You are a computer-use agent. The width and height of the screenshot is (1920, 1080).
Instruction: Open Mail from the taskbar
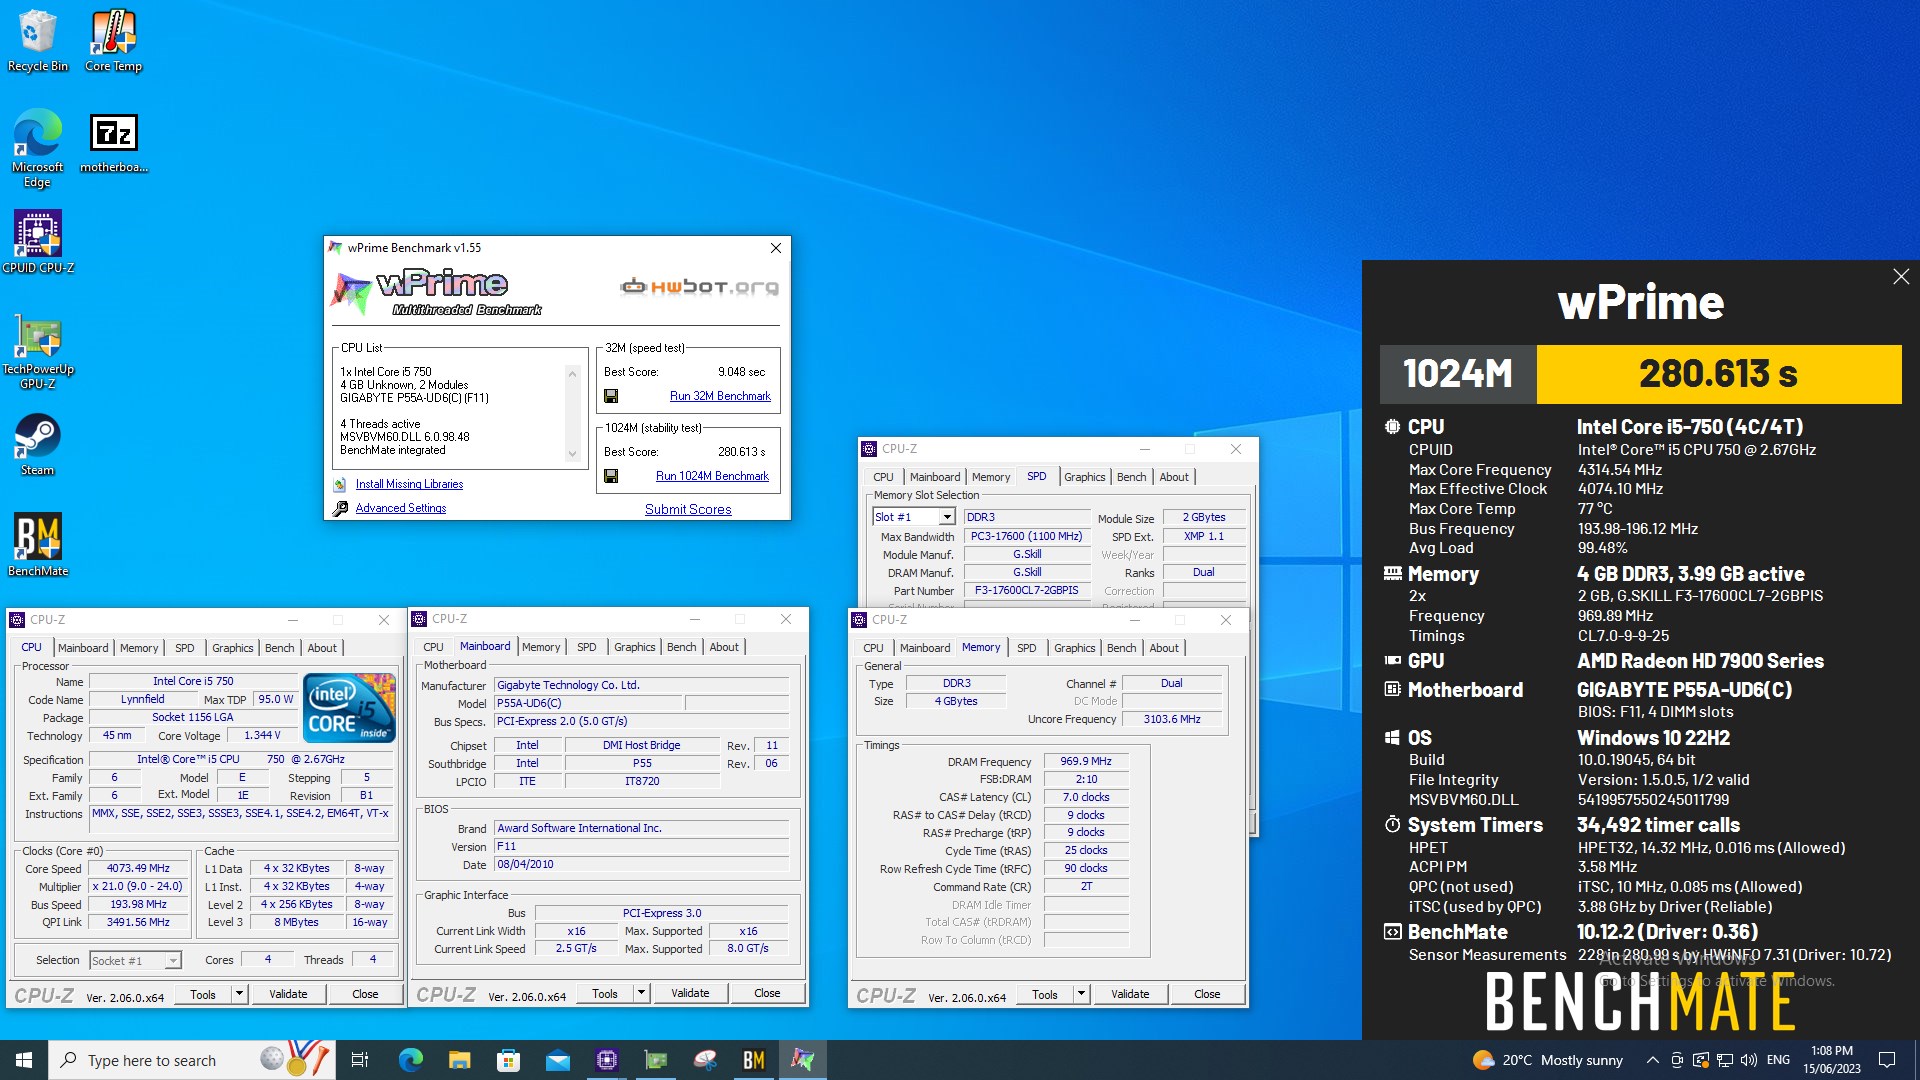point(557,1060)
